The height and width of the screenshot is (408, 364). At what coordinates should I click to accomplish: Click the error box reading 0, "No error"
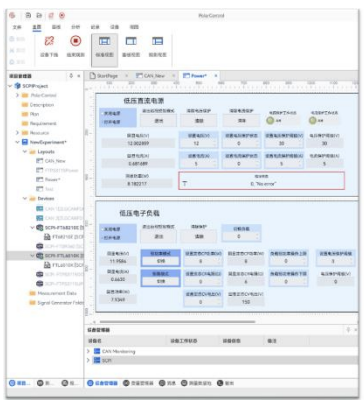[262, 181]
